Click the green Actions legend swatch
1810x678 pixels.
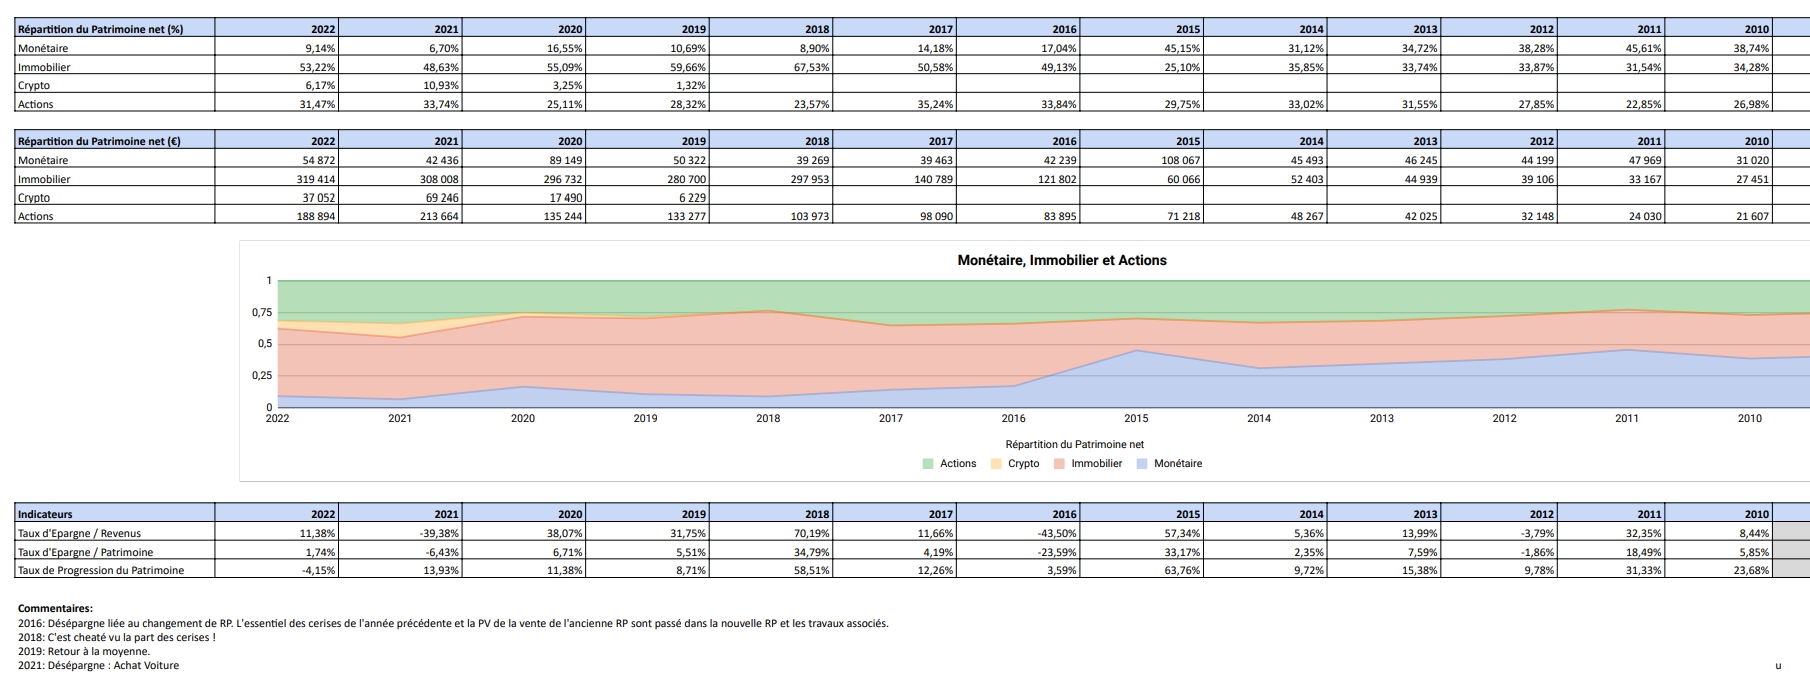point(927,464)
